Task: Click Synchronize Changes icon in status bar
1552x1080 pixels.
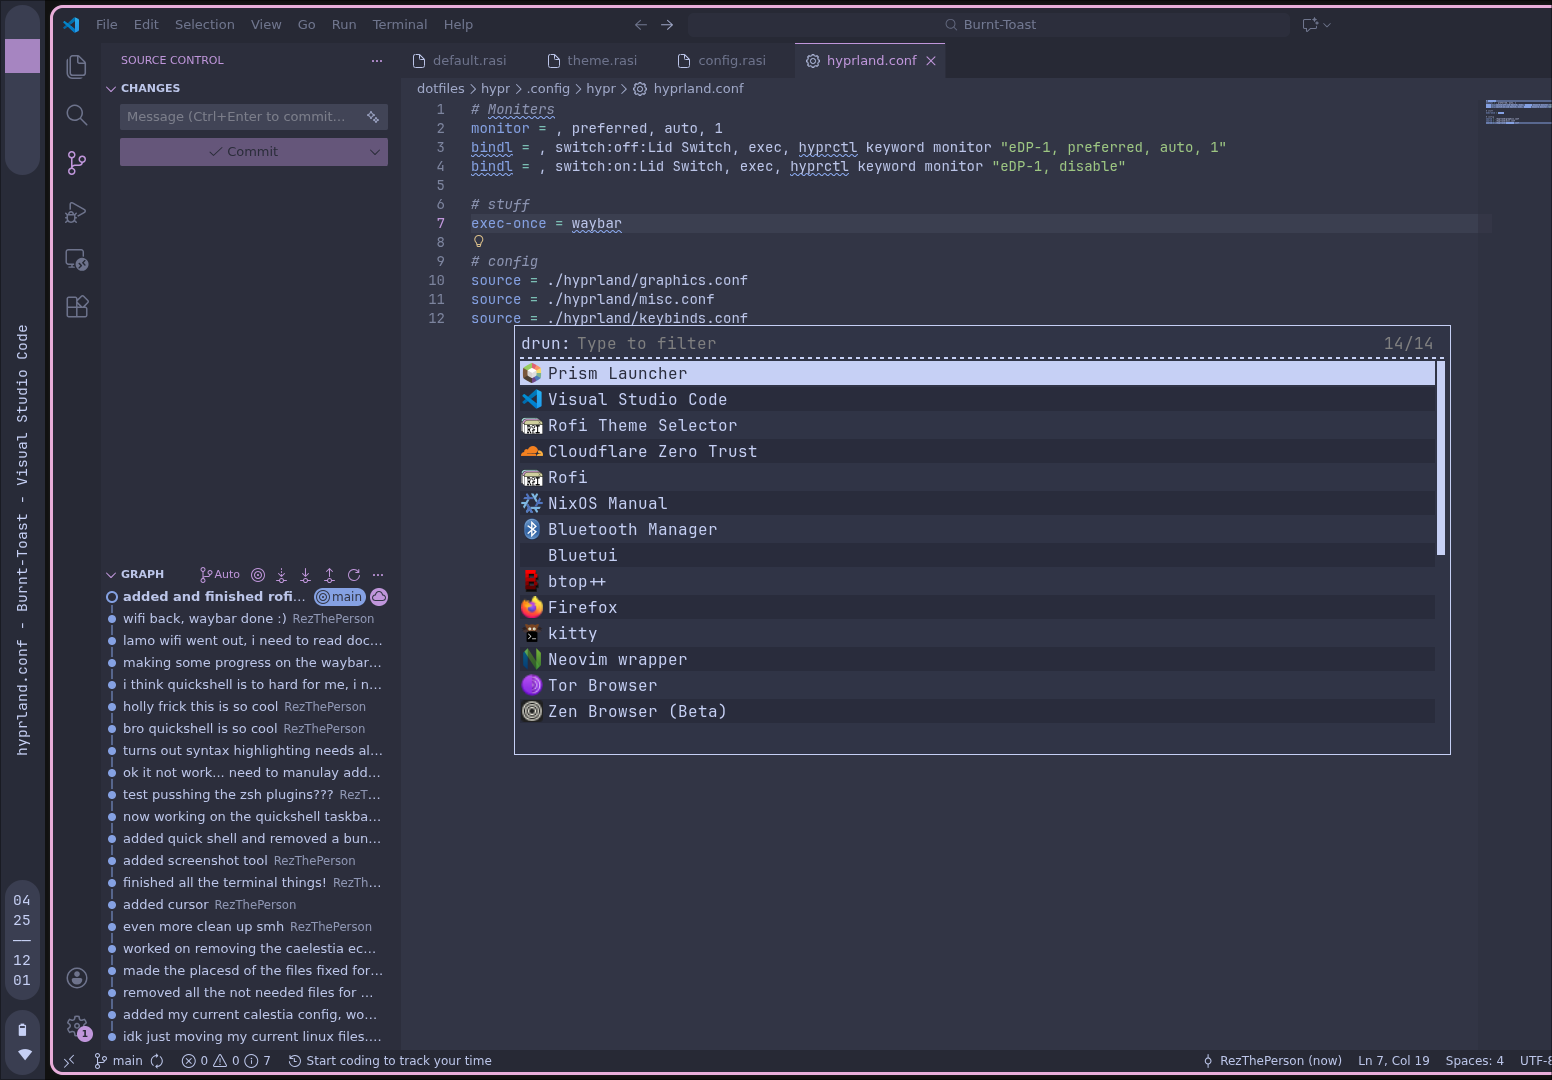Action: (x=157, y=1061)
